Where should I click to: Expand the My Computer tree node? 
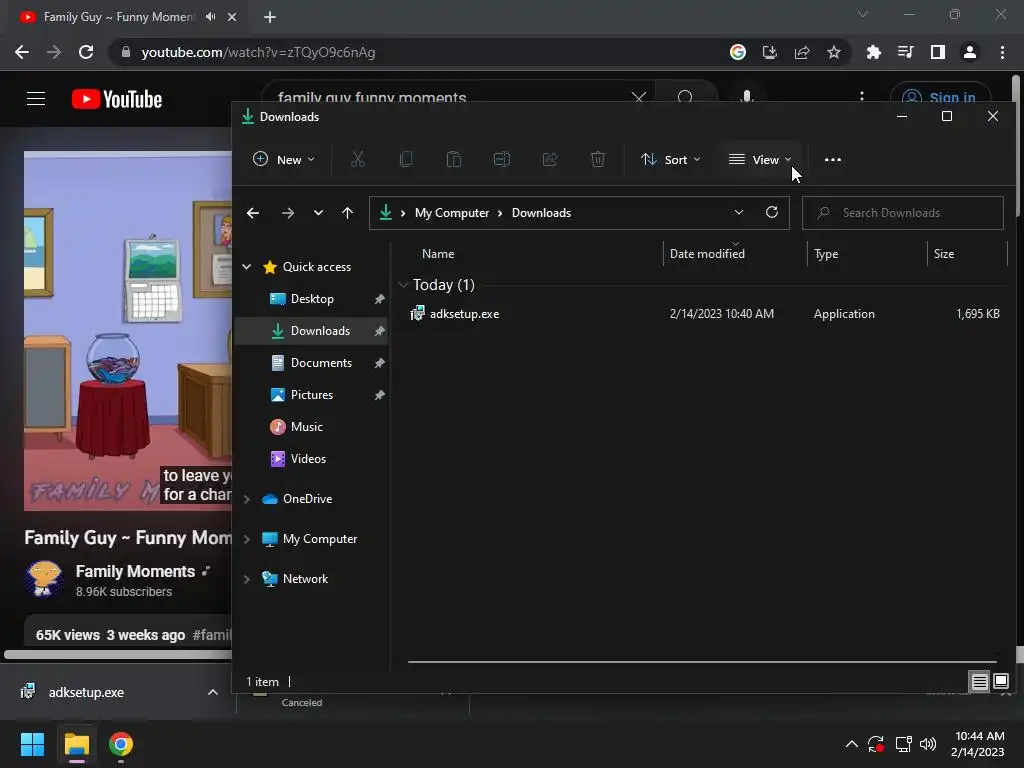tap(247, 539)
